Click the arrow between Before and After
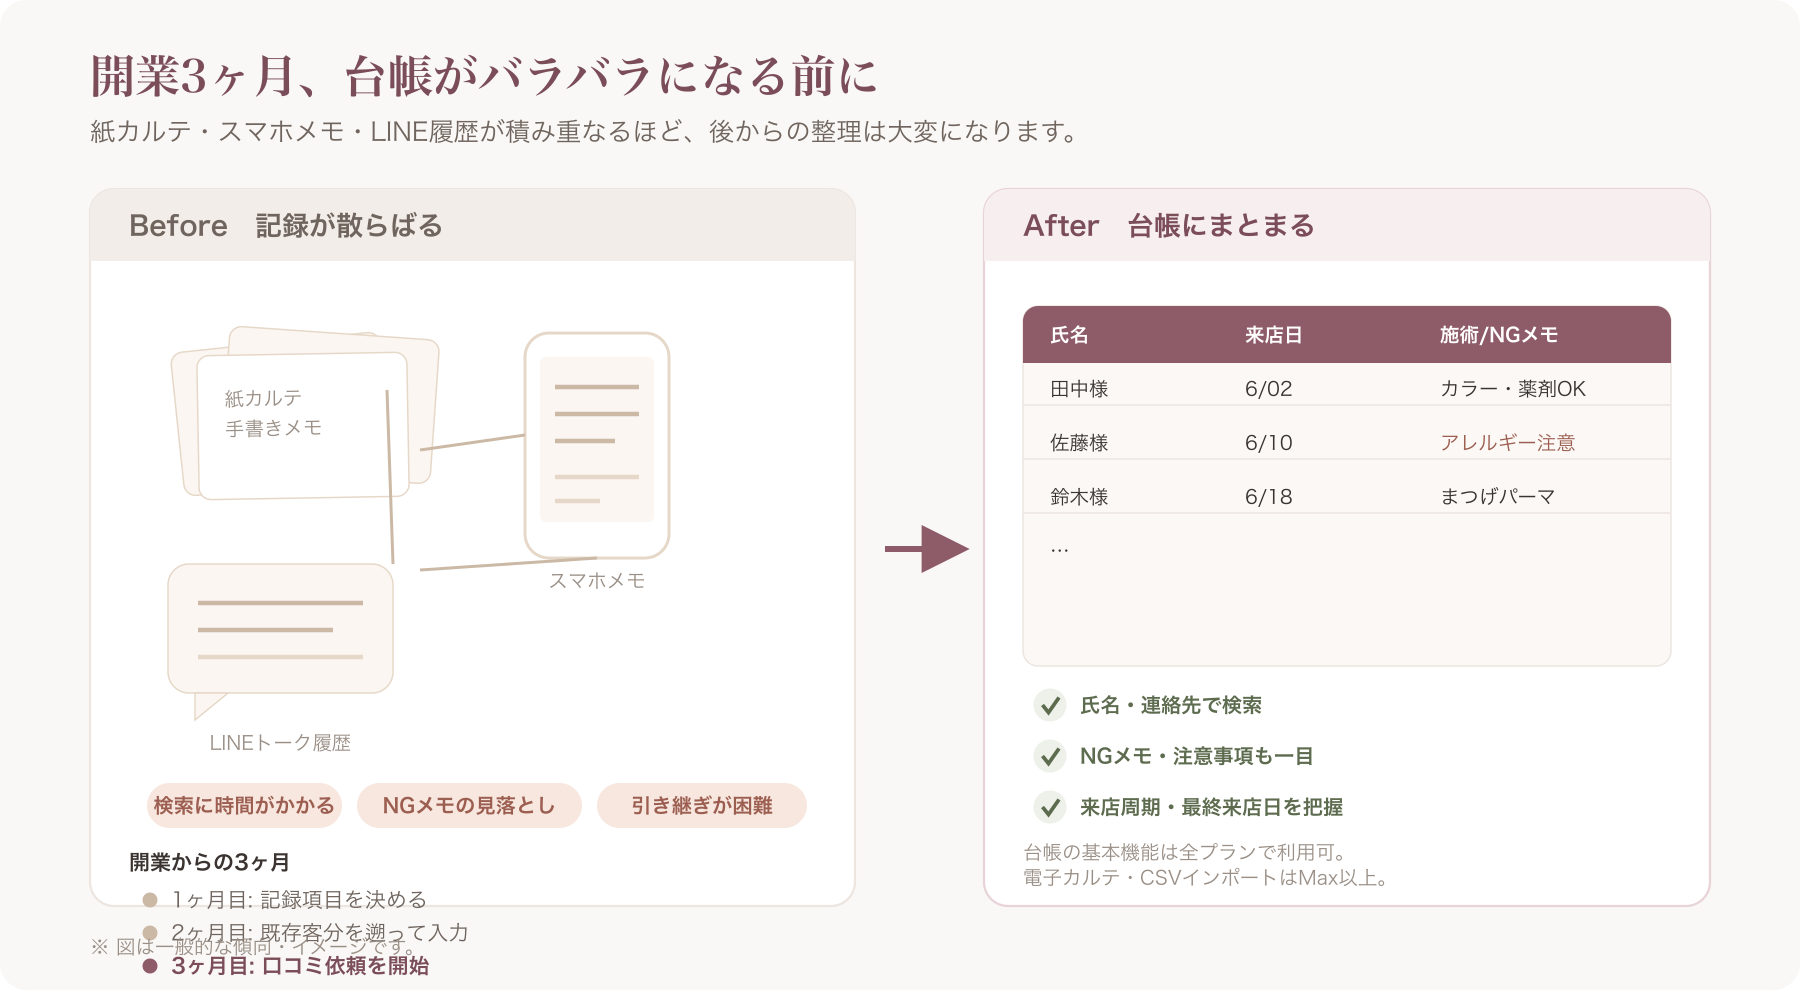Image resolution: width=1800 pixels, height=990 pixels. pos(927,549)
